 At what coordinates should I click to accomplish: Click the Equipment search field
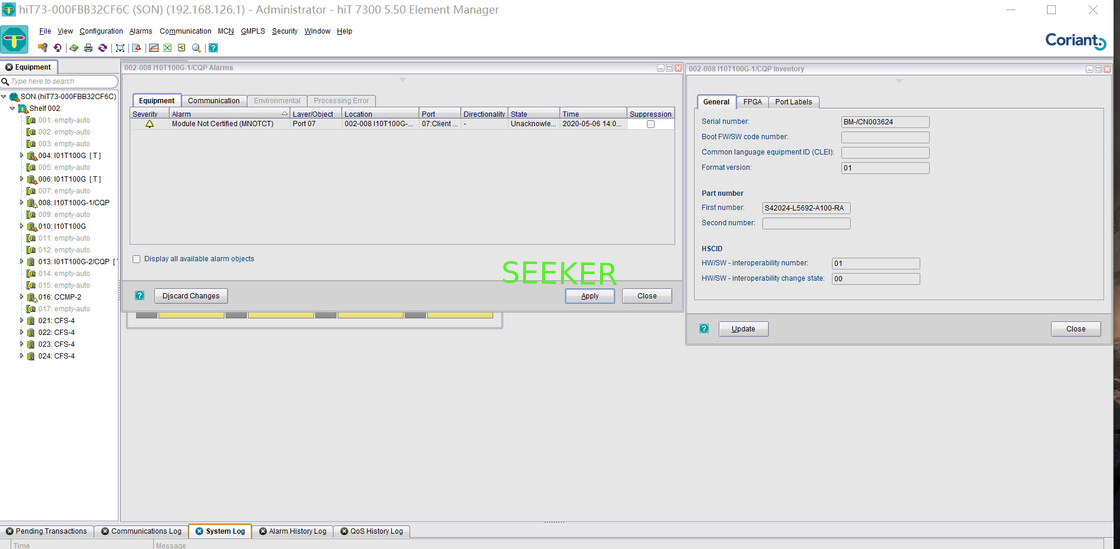[60, 81]
